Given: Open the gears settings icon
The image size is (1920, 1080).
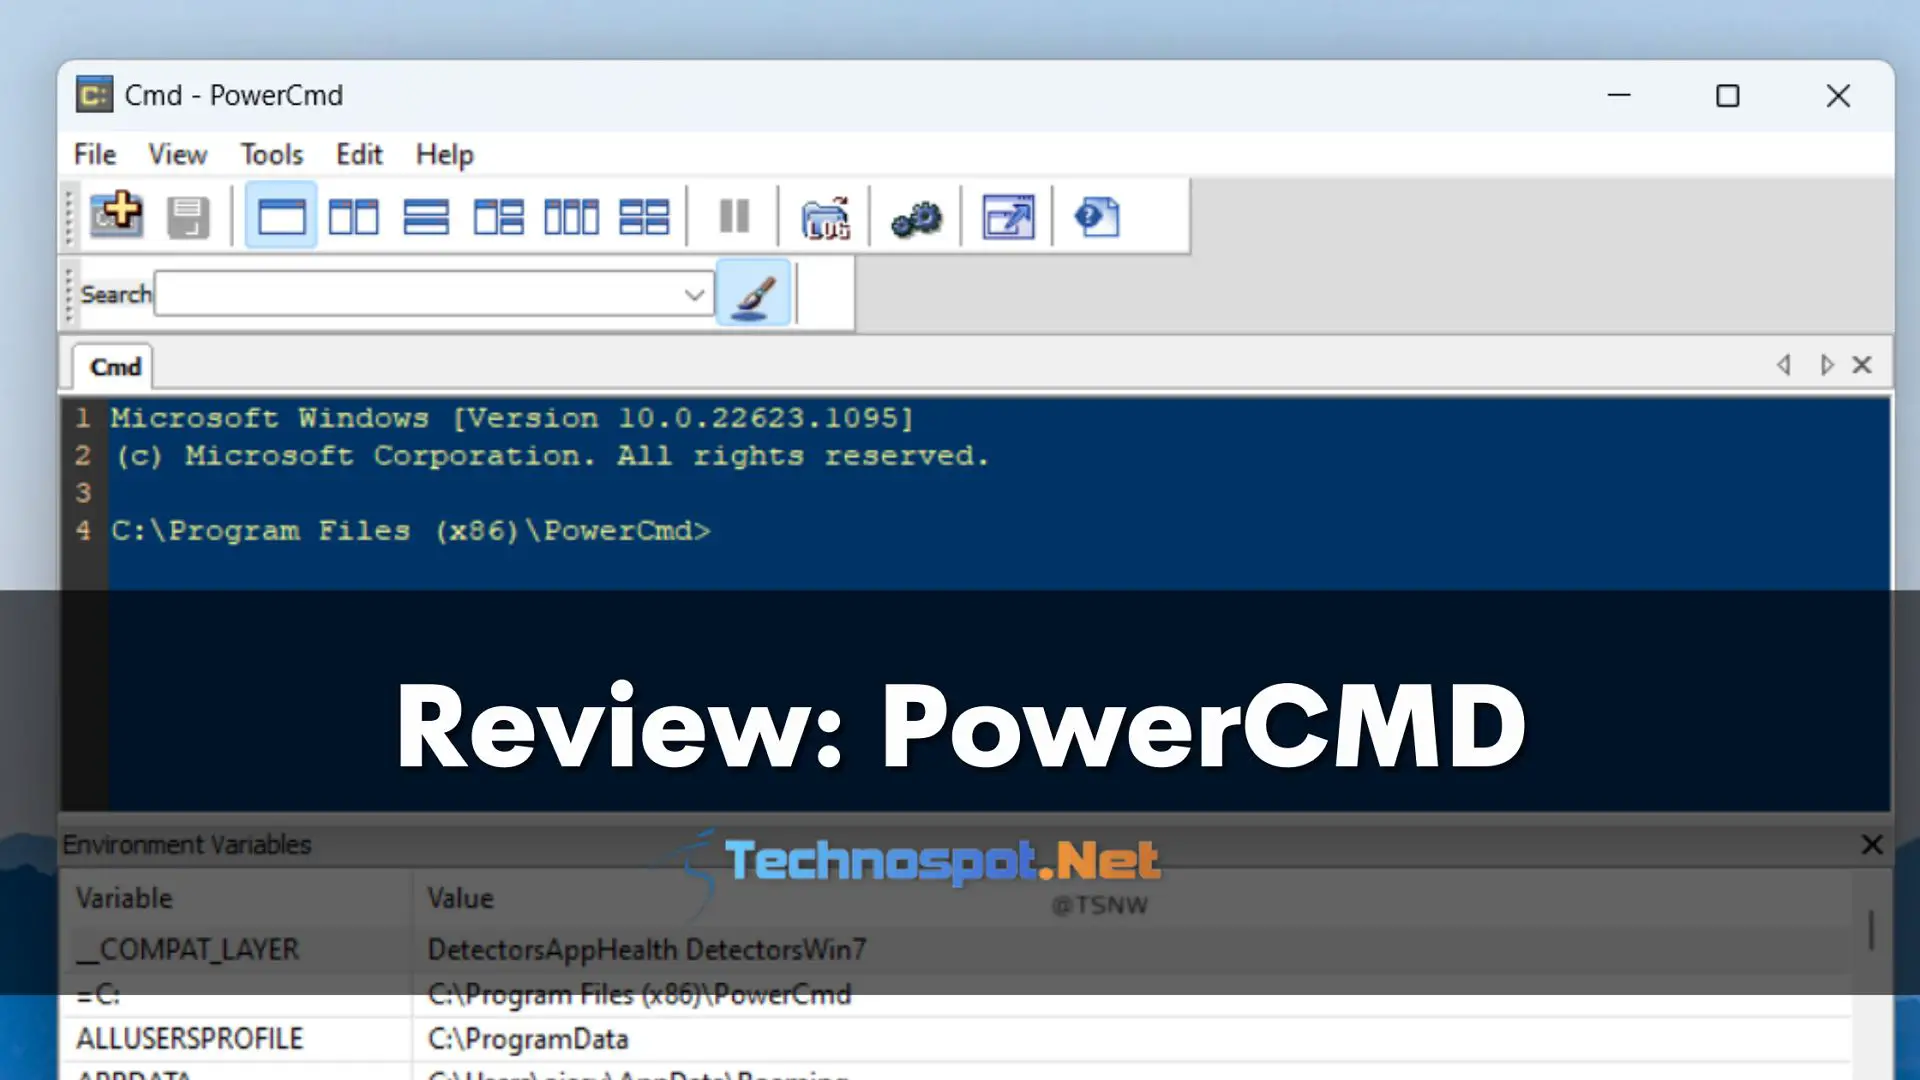Looking at the screenshot, I should pos(916,217).
